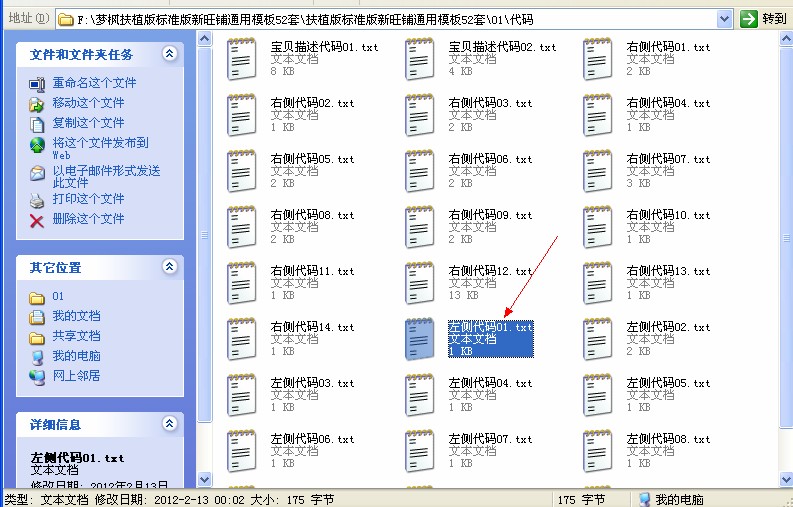Select file icon of 右侧代码11.txt
Image resolution: width=793 pixels, height=507 pixels.
click(241, 283)
